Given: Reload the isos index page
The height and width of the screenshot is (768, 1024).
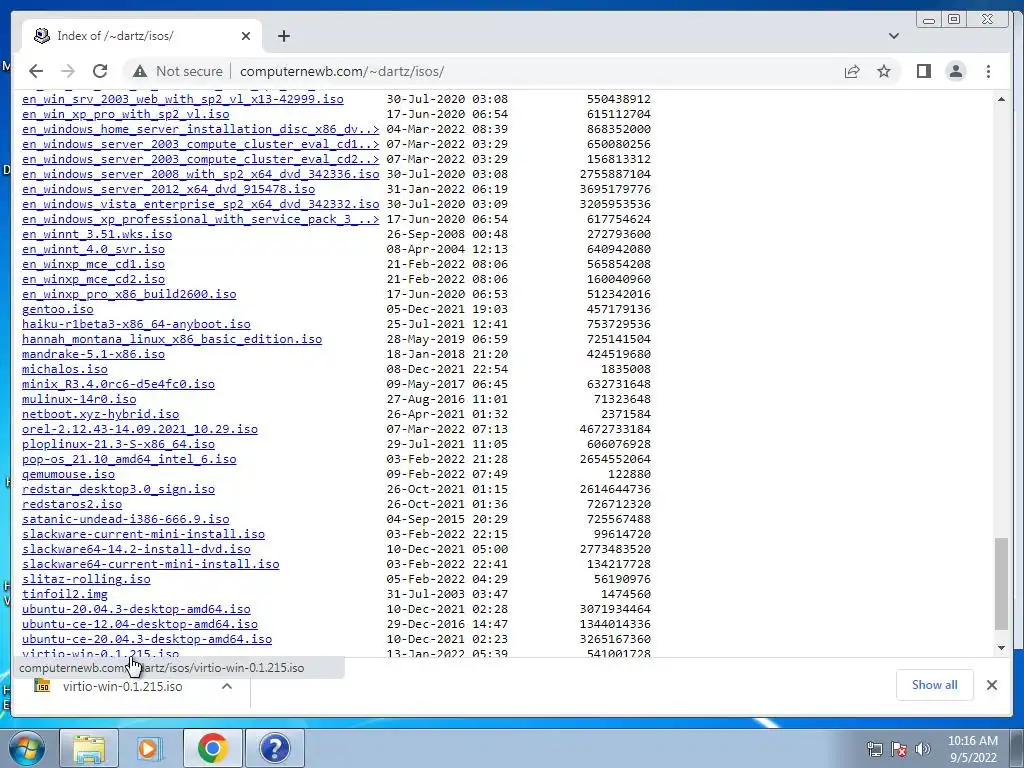Looking at the screenshot, I should pyautogui.click(x=100, y=71).
